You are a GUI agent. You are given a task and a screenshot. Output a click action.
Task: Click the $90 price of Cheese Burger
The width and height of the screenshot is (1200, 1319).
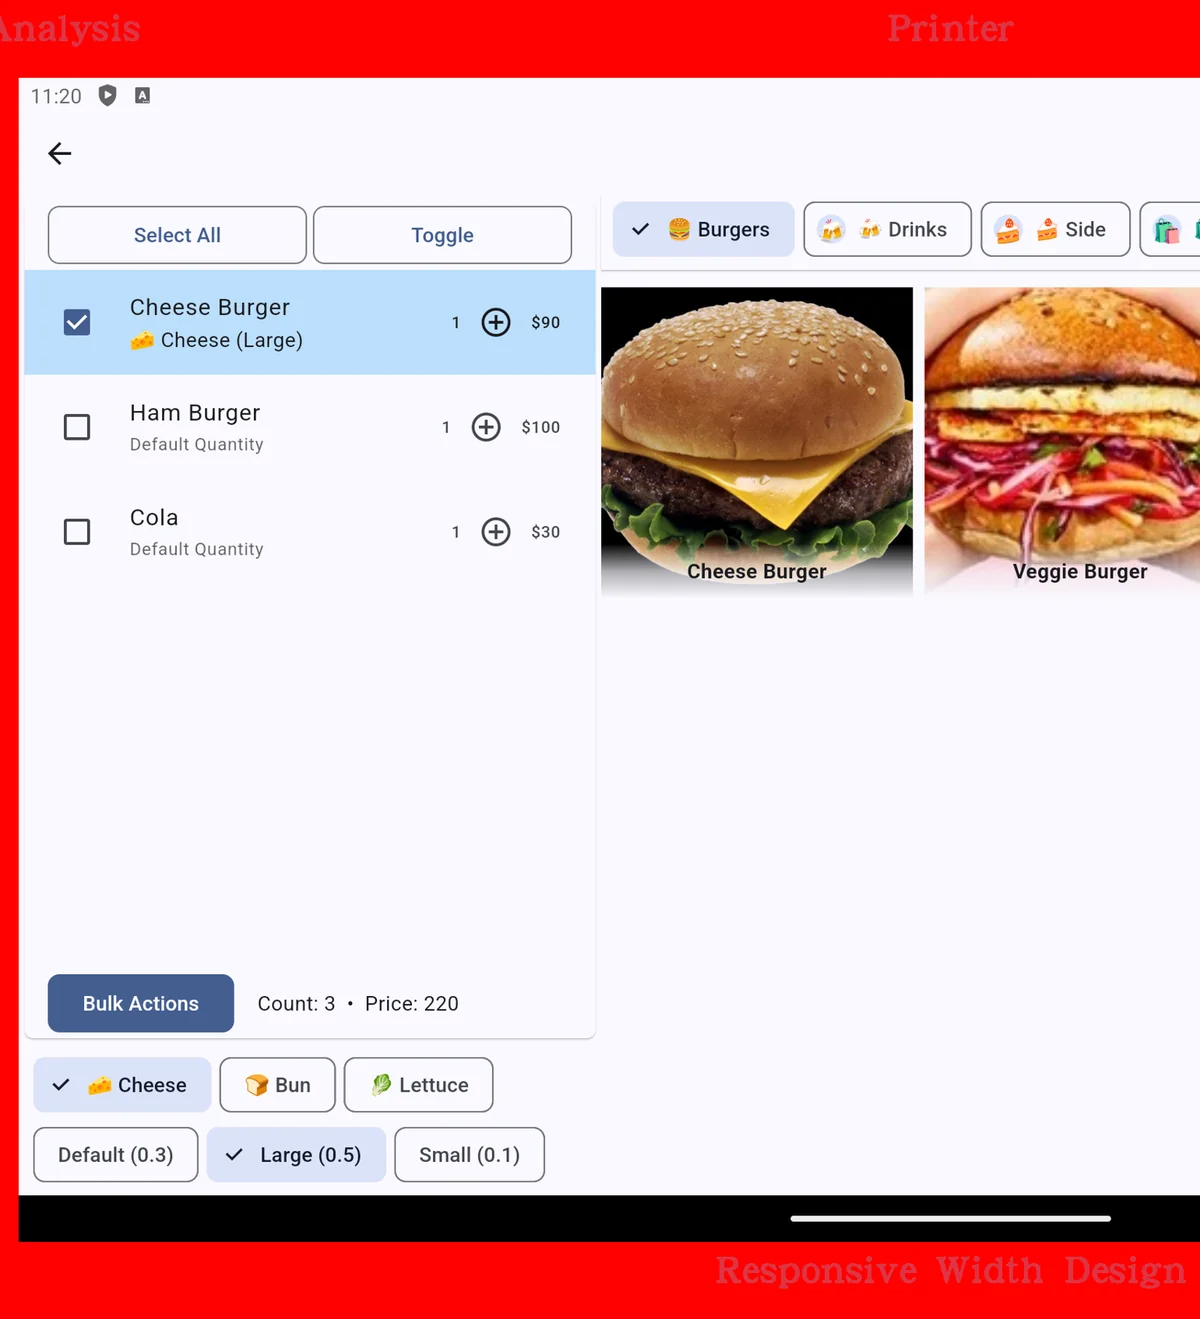click(546, 322)
